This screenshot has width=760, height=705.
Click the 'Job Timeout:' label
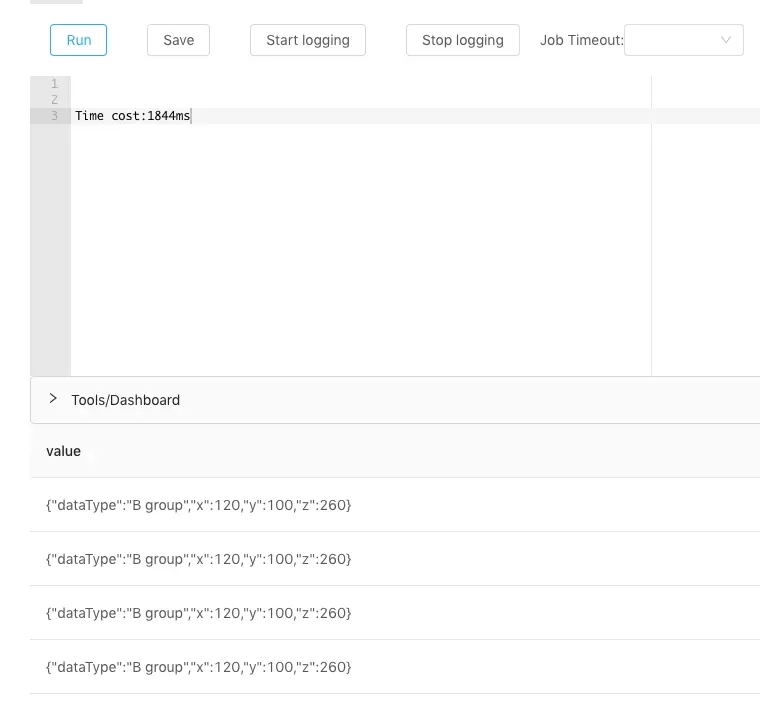tap(581, 40)
